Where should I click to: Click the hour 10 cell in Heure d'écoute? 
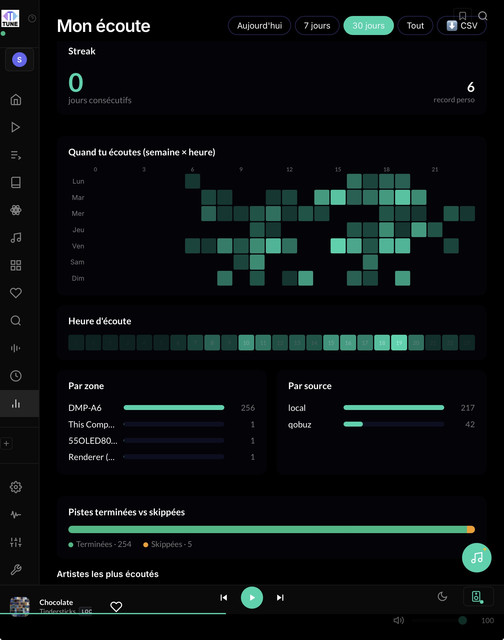coord(246,342)
